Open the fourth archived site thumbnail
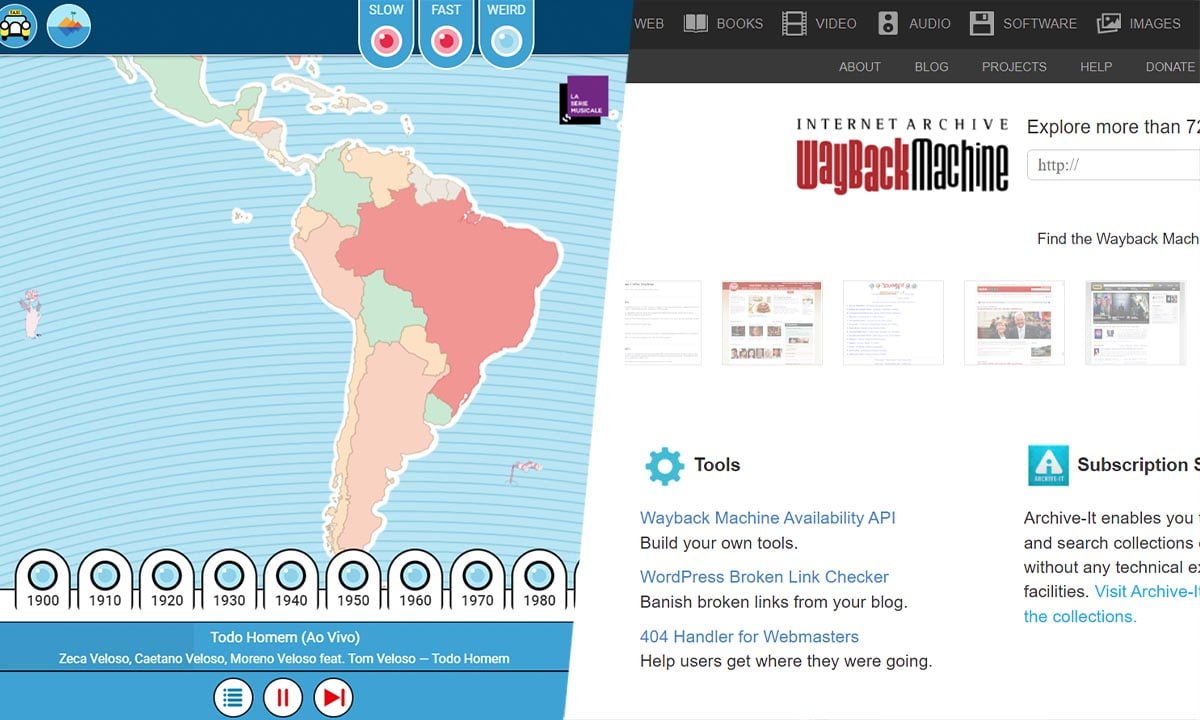 1014,323
